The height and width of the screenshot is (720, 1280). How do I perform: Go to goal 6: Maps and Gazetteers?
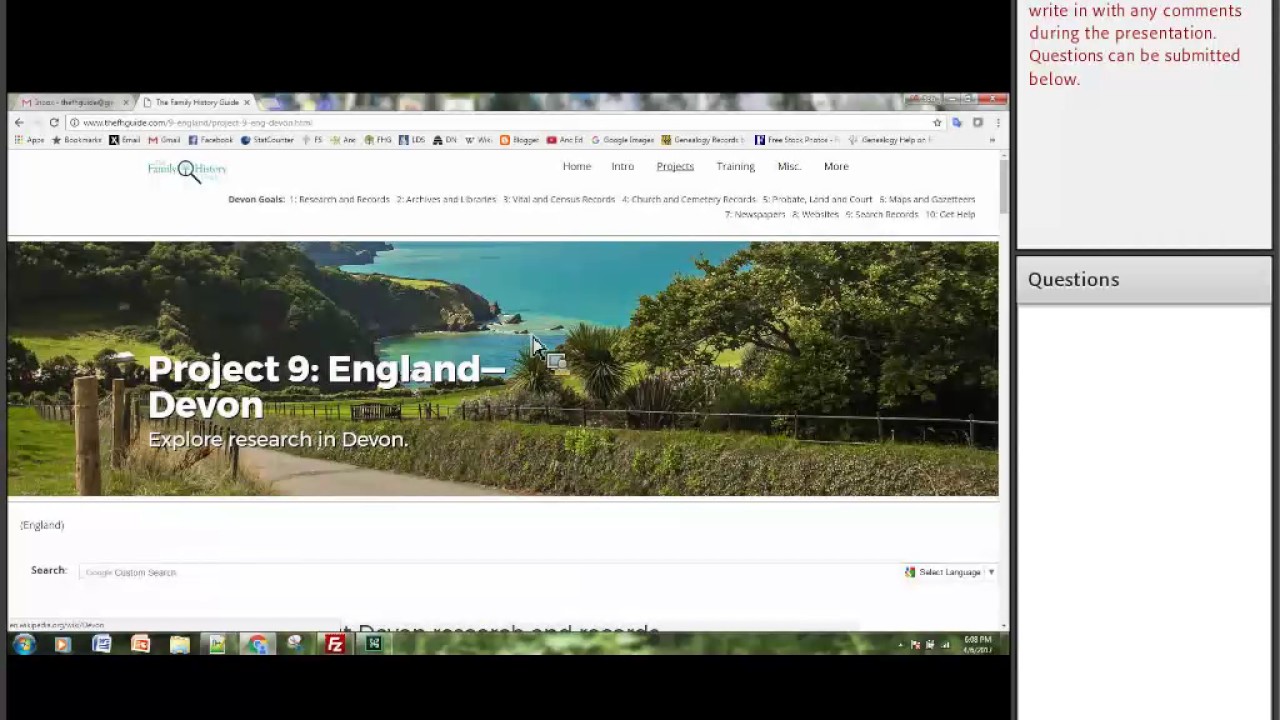[927, 199]
